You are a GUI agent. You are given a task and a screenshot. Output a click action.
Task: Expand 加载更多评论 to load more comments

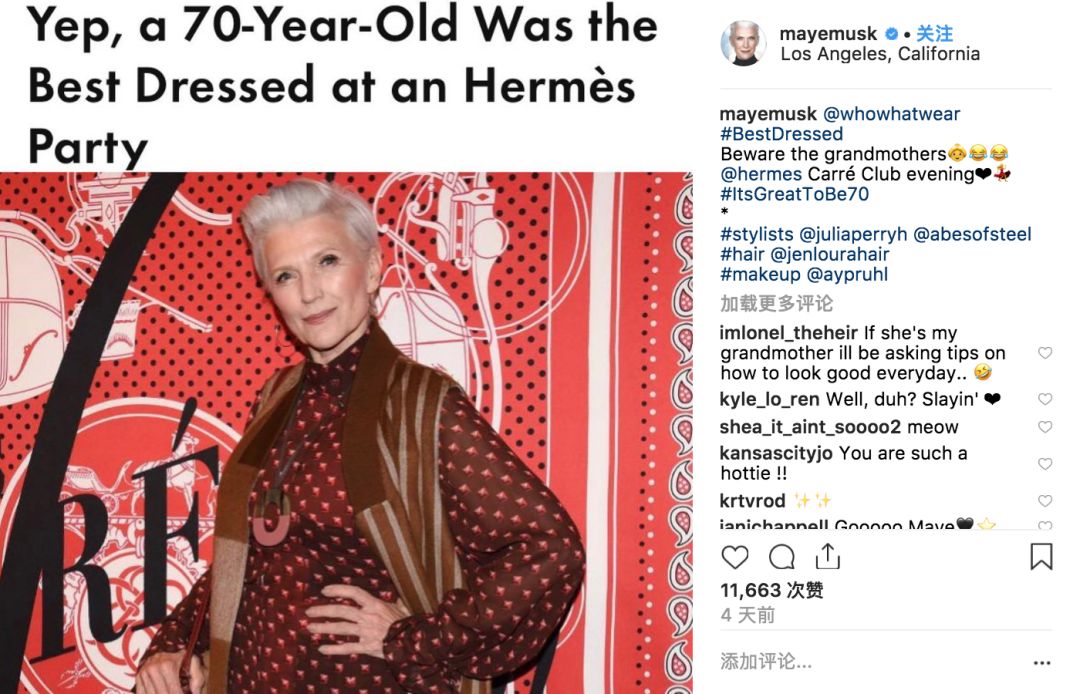tap(776, 303)
